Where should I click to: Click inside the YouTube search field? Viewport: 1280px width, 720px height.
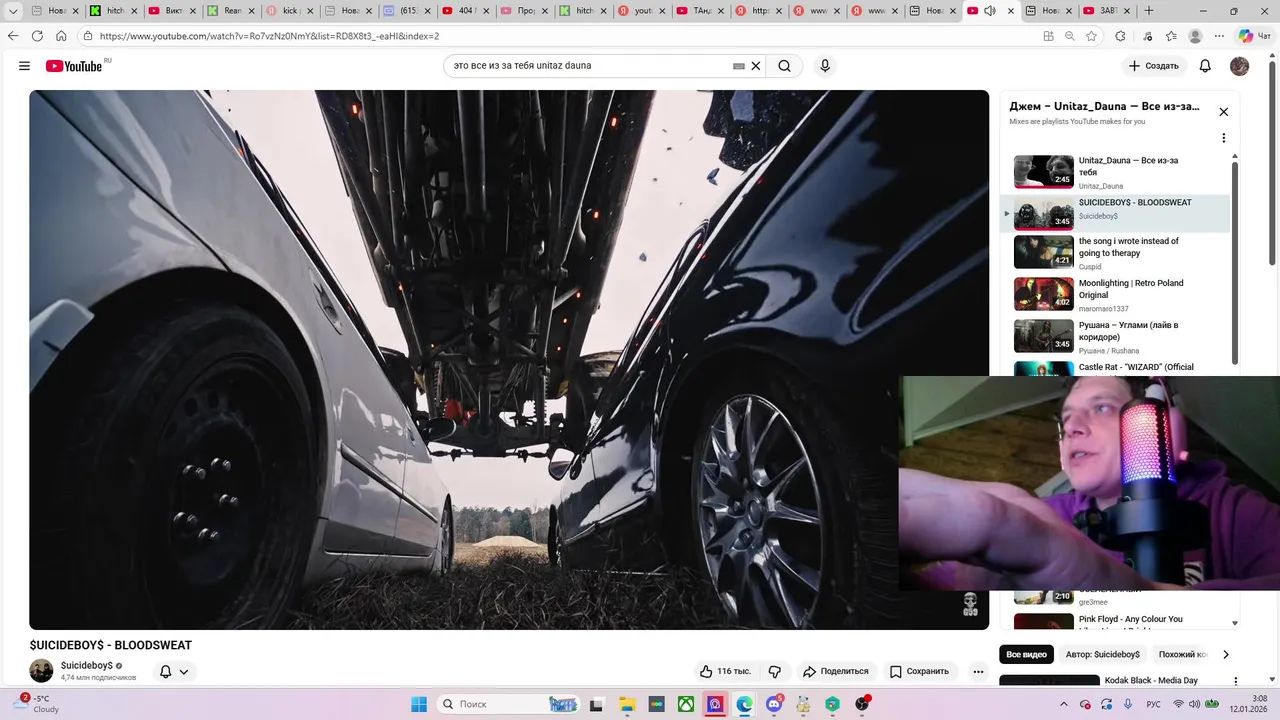[x=590, y=66]
